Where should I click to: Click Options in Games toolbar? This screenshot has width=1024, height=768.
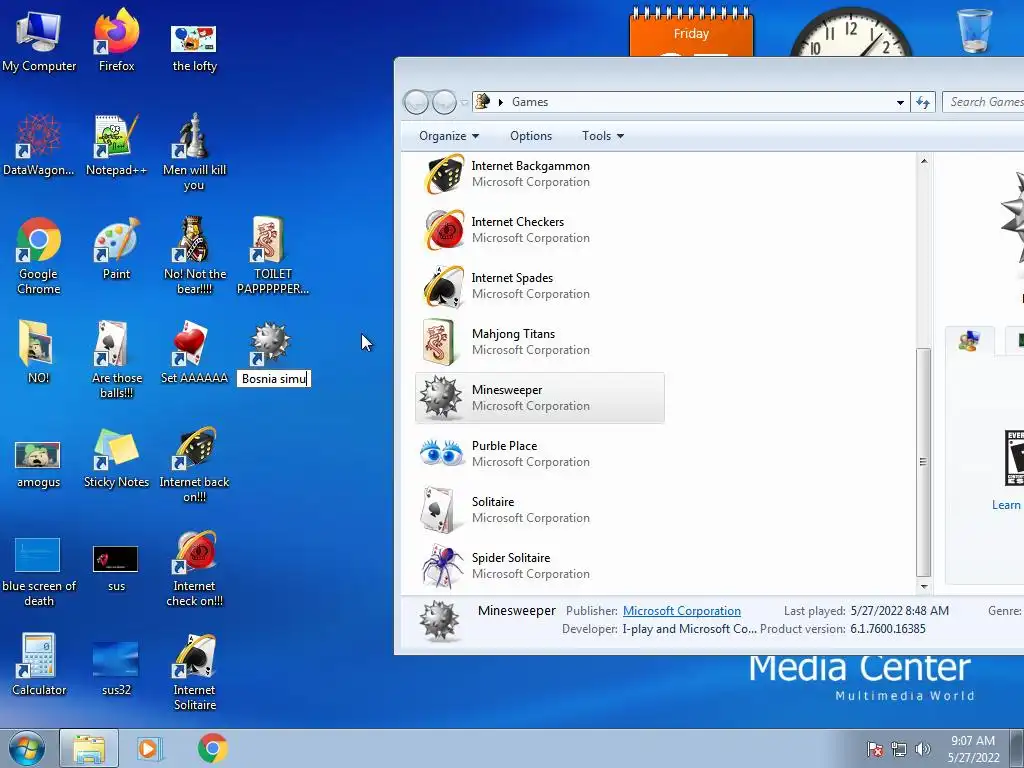tap(531, 136)
